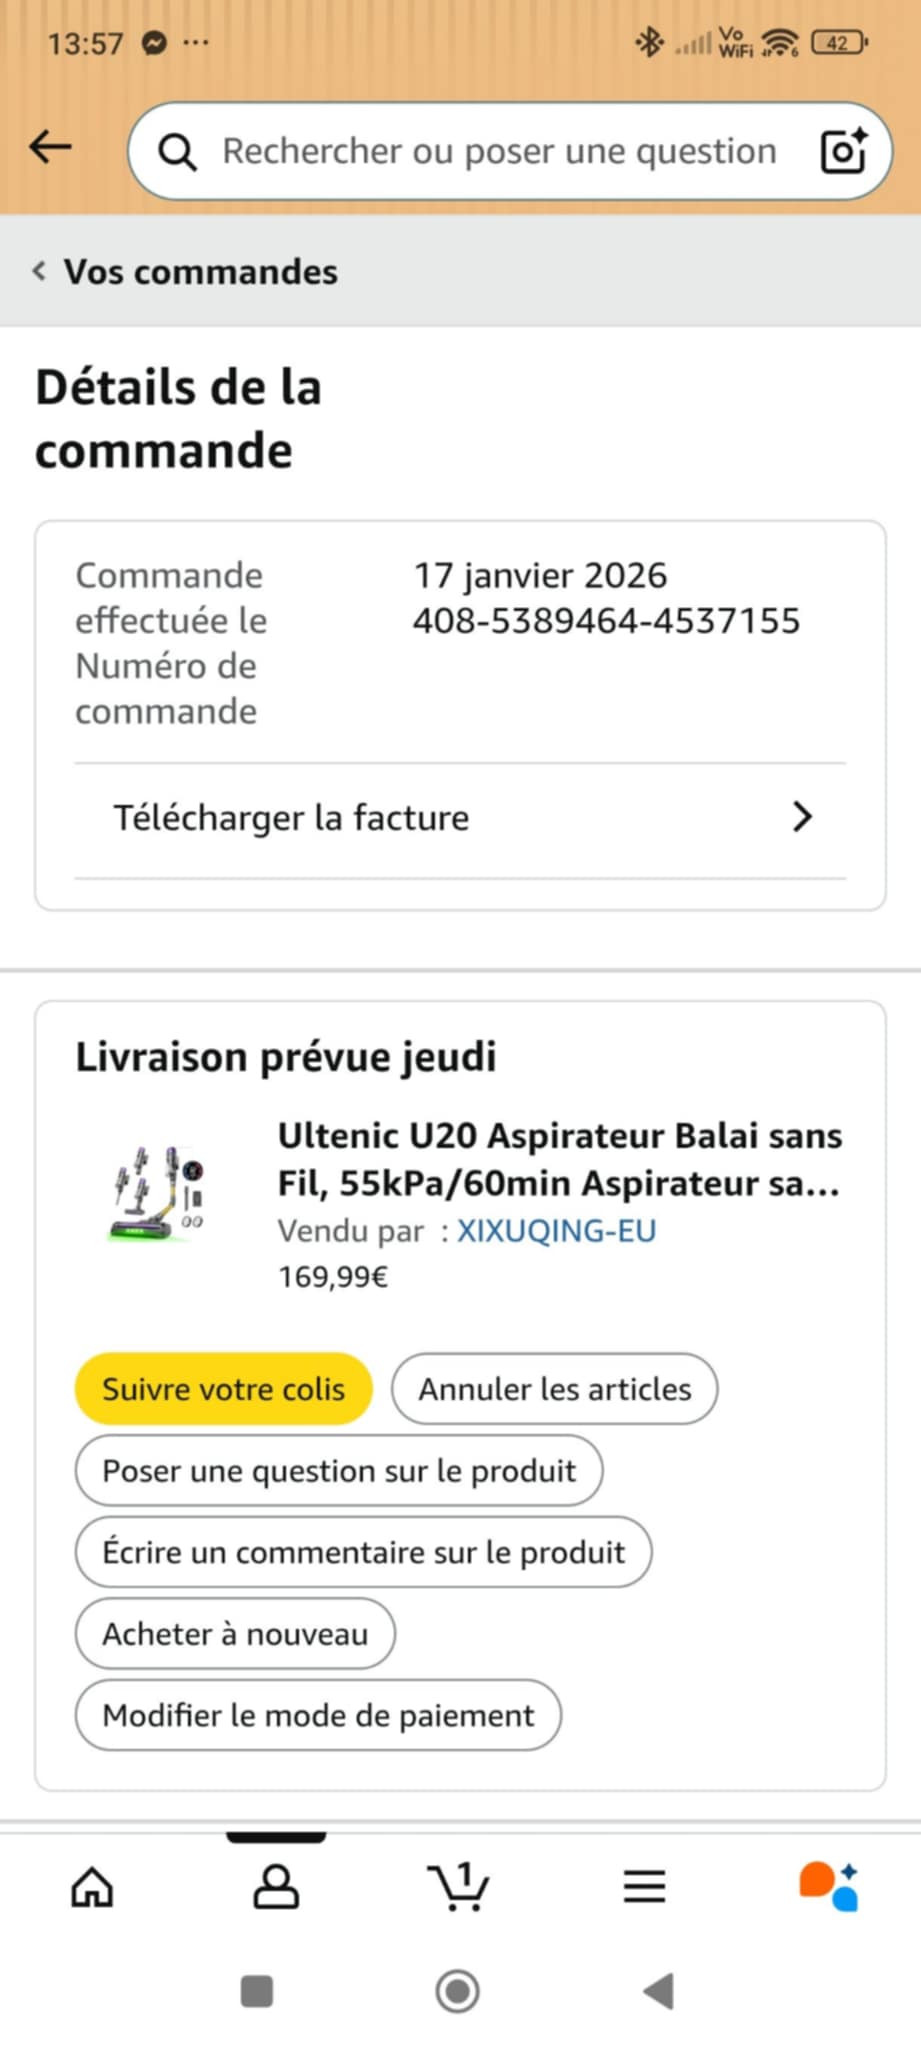Tap Acheter à nouveau button

coord(235,1634)
